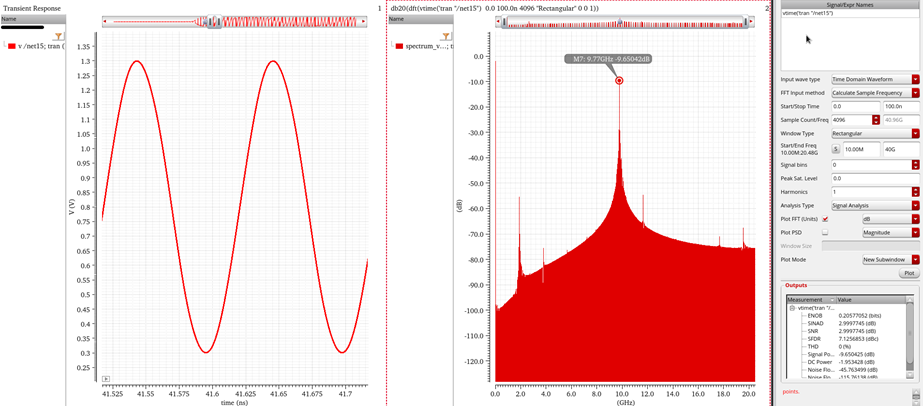The height and width of the screenshot is (406, 923).
Task: Click the filter icon in Transient Response legend
Action: 59,34
